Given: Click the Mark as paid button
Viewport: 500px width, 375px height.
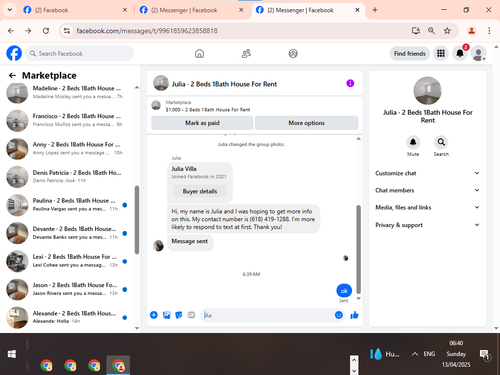Looking at the screenshot, I should 202,123.
